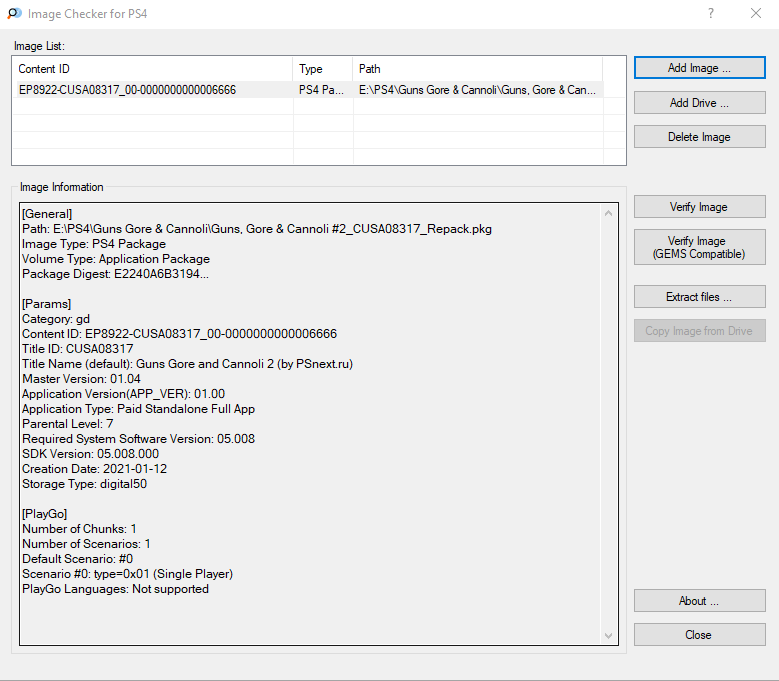Image resolution: width=779 pixels, height=681 pixels.
Task: Click the Path column header
Action: pyautogui.click(x=478, y=69)
